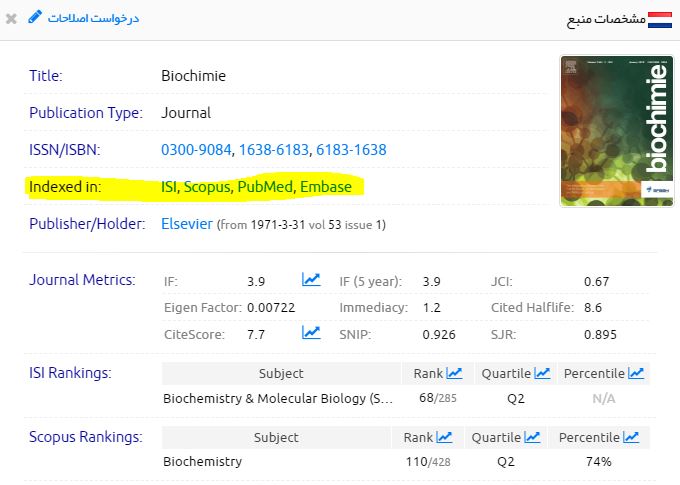680x485 pixels.
Task: Open the CiteScore trend chart icon
Action: pos(311,333)
